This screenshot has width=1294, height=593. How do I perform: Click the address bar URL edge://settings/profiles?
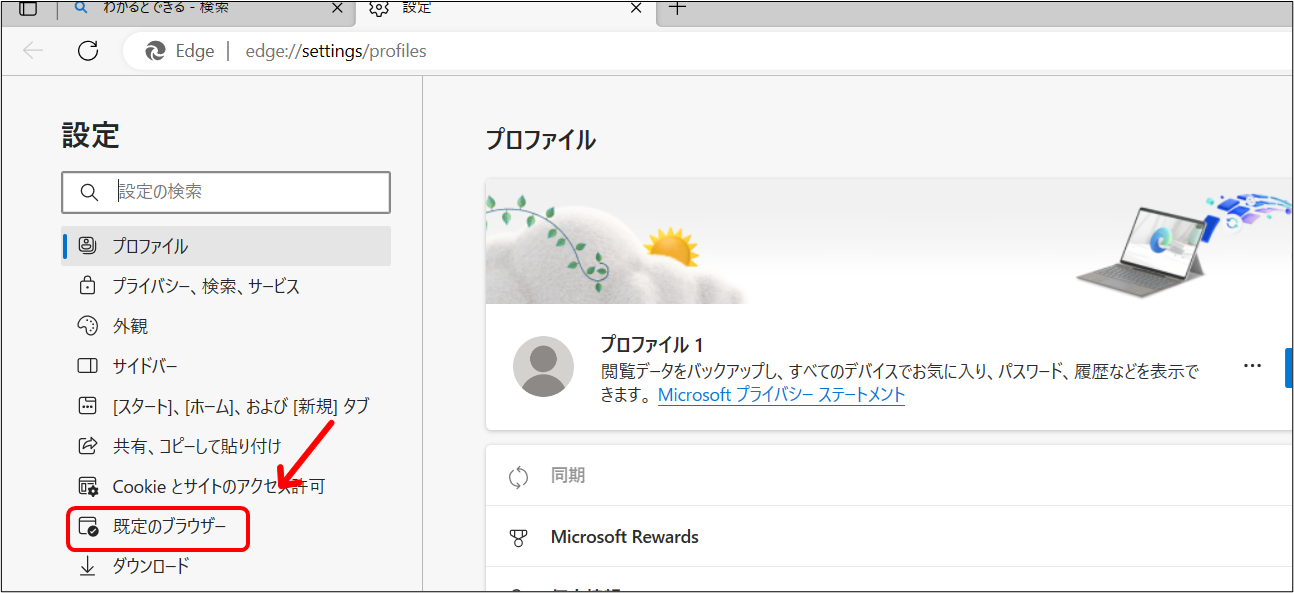[x=336, y=51]
